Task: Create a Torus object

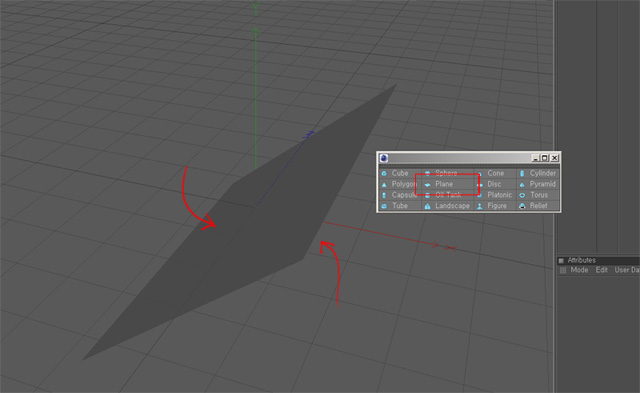Action: (534, 195)
